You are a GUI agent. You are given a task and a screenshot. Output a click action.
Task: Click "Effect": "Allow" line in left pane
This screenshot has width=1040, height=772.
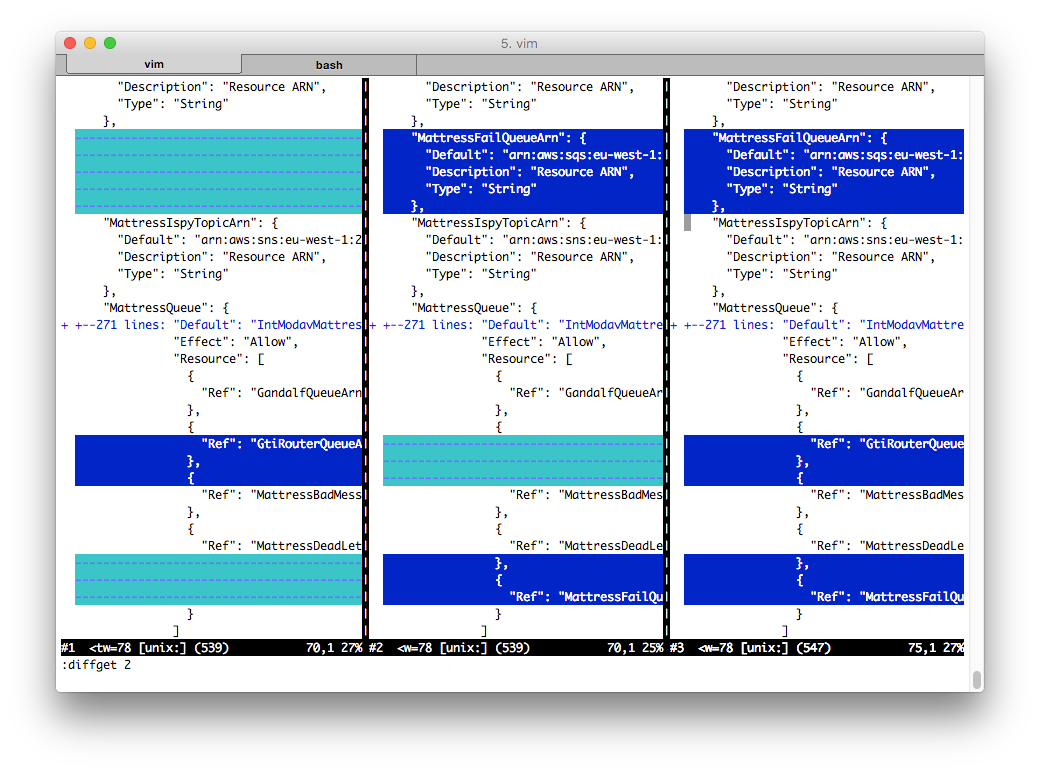click(x=236, y=342)
